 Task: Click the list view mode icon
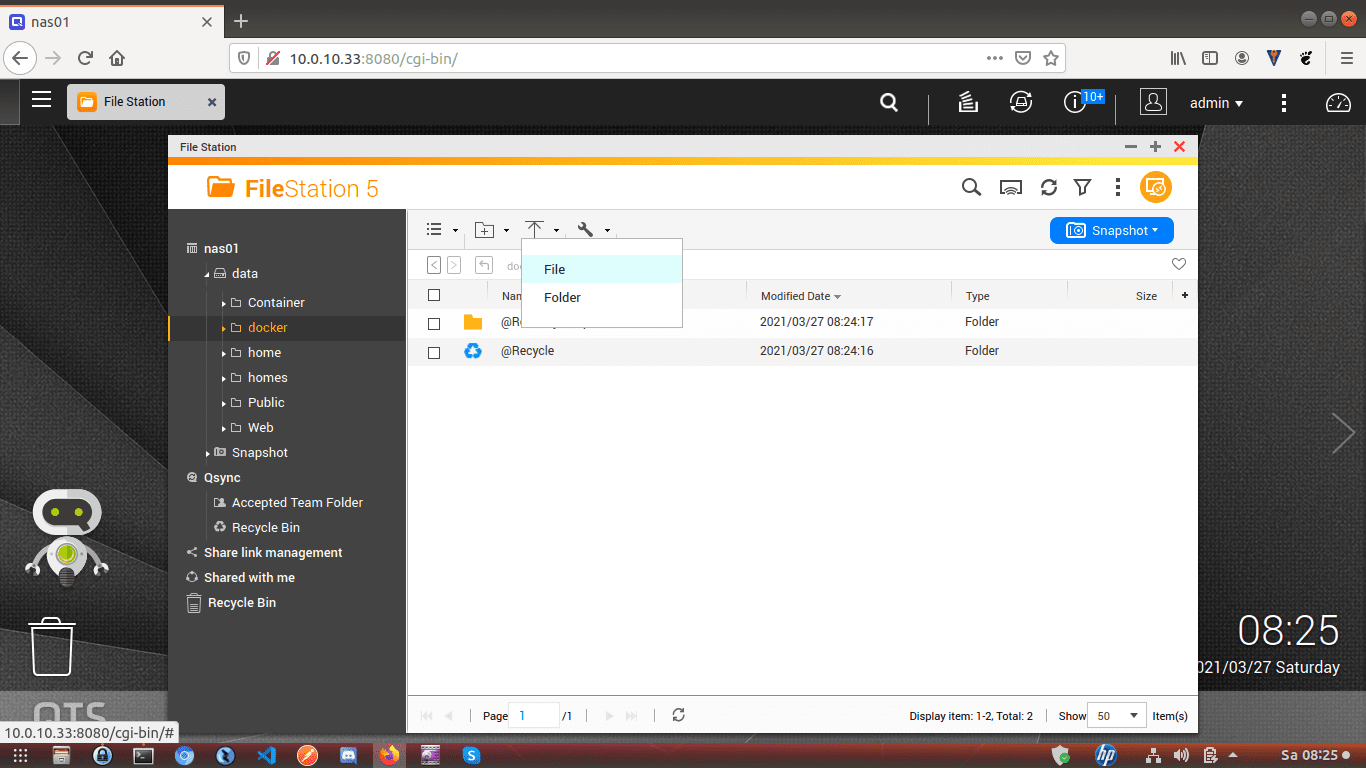coord(434,229)
